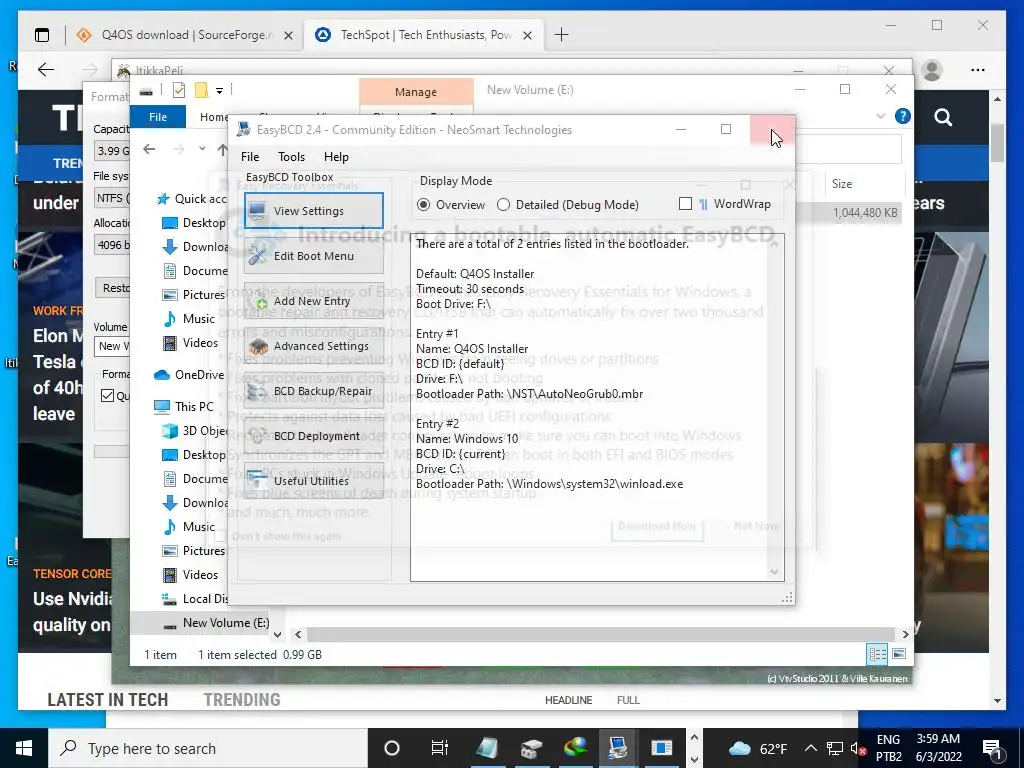Select the Overview display mode
1024x768 pixels.
tap(451, 205)
